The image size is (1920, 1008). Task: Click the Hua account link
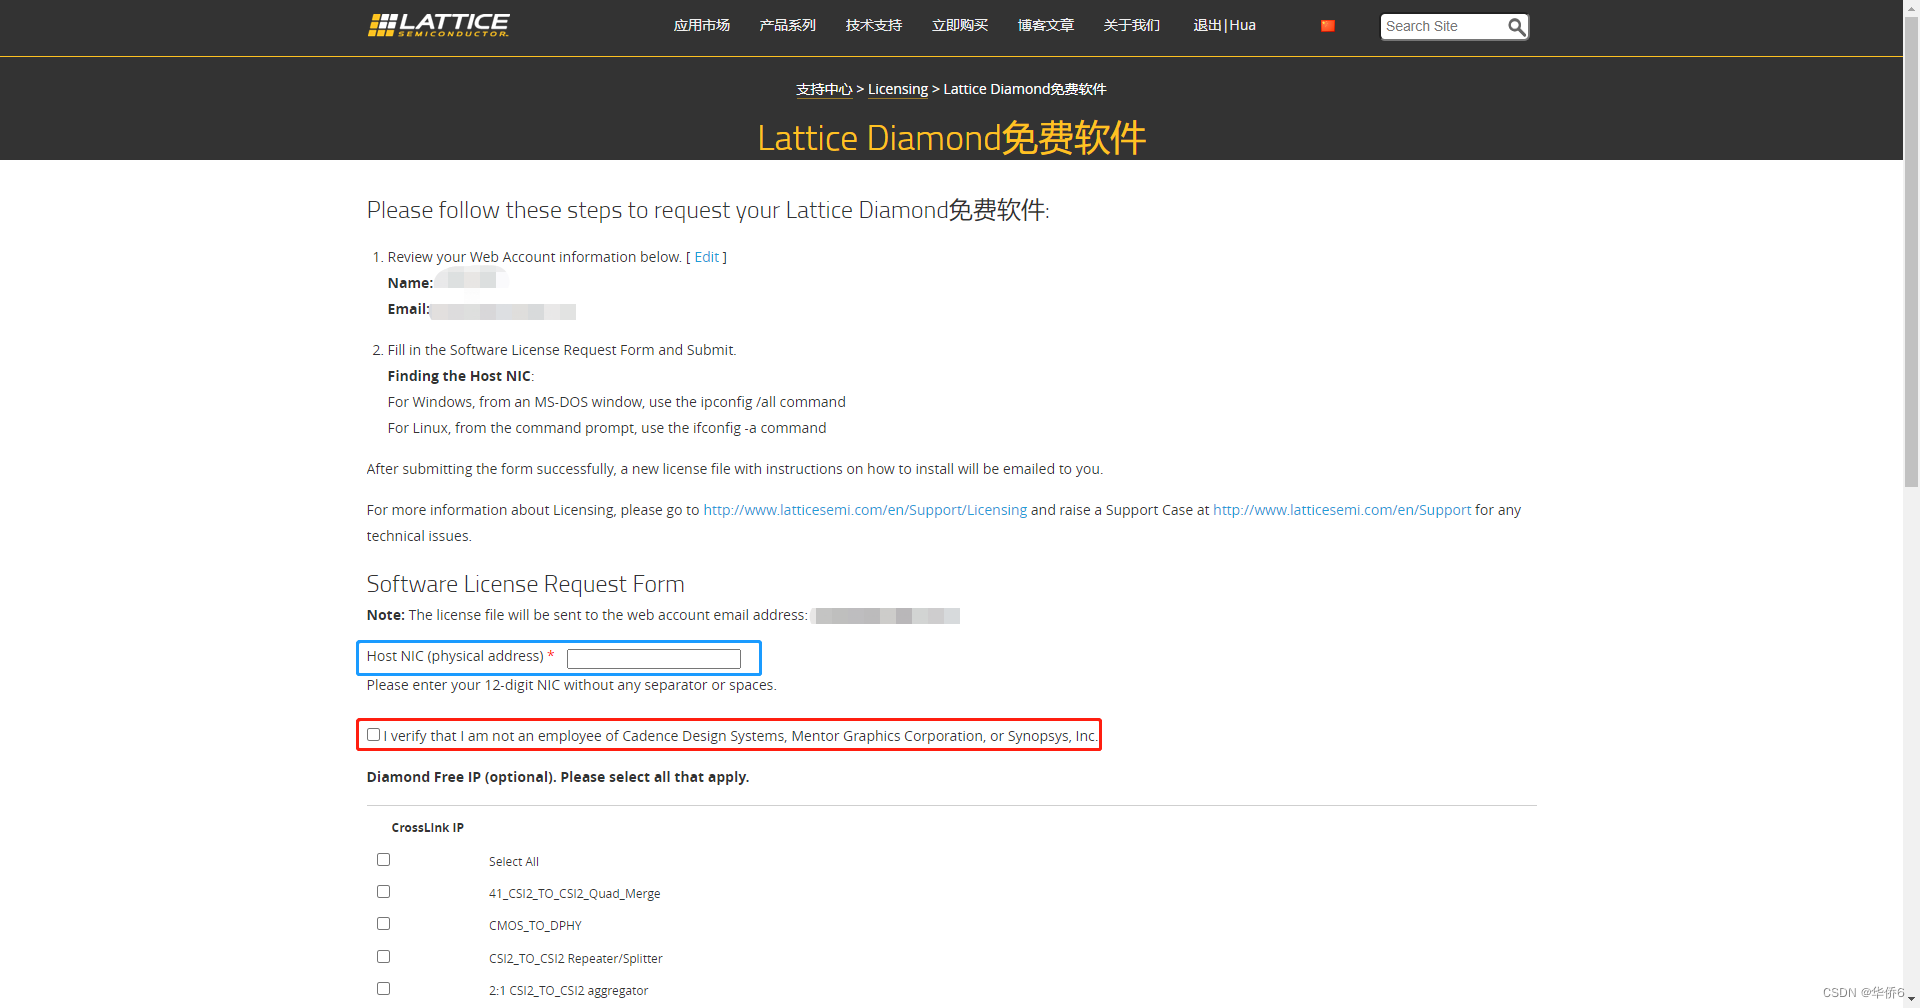(1243, 25)
